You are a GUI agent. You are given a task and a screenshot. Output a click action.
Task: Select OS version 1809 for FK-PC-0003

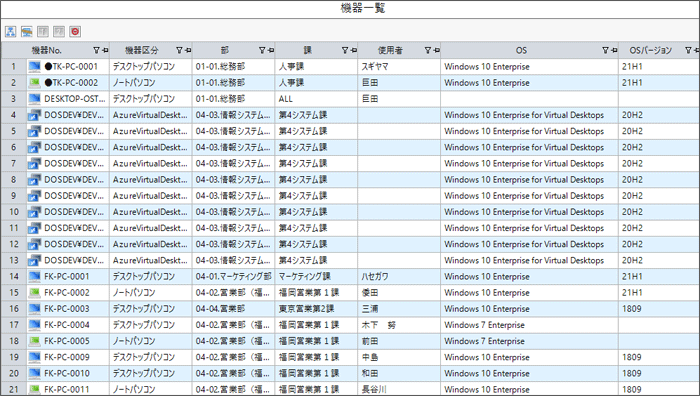coord(659,308)
